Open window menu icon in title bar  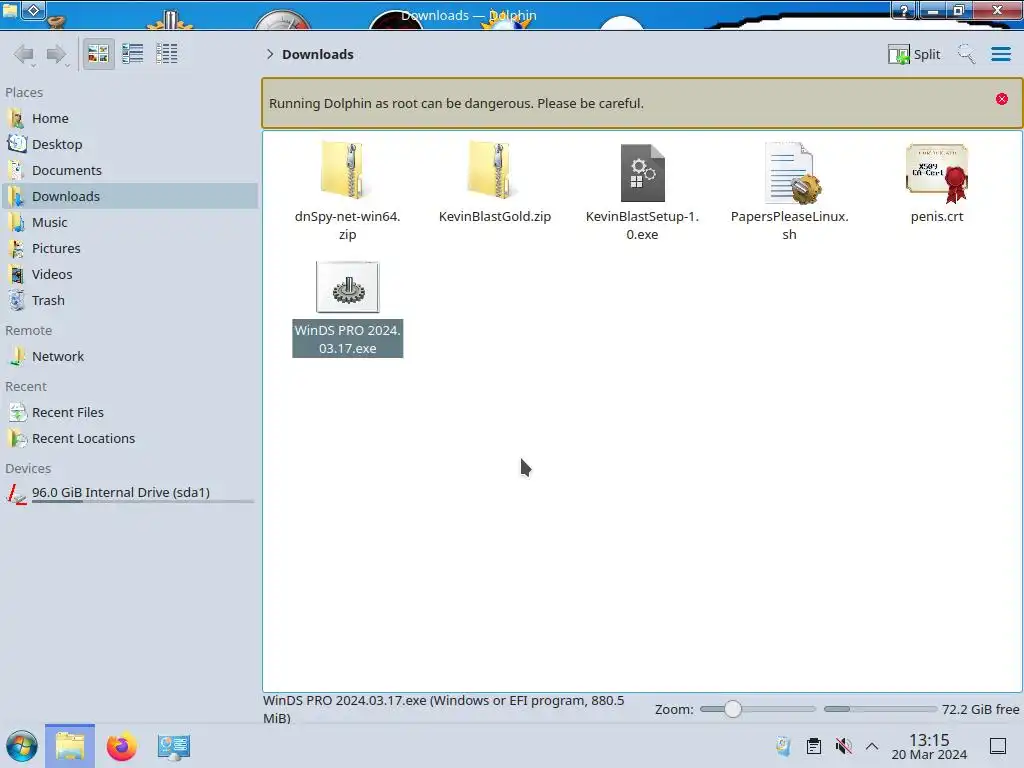[10, 10]
